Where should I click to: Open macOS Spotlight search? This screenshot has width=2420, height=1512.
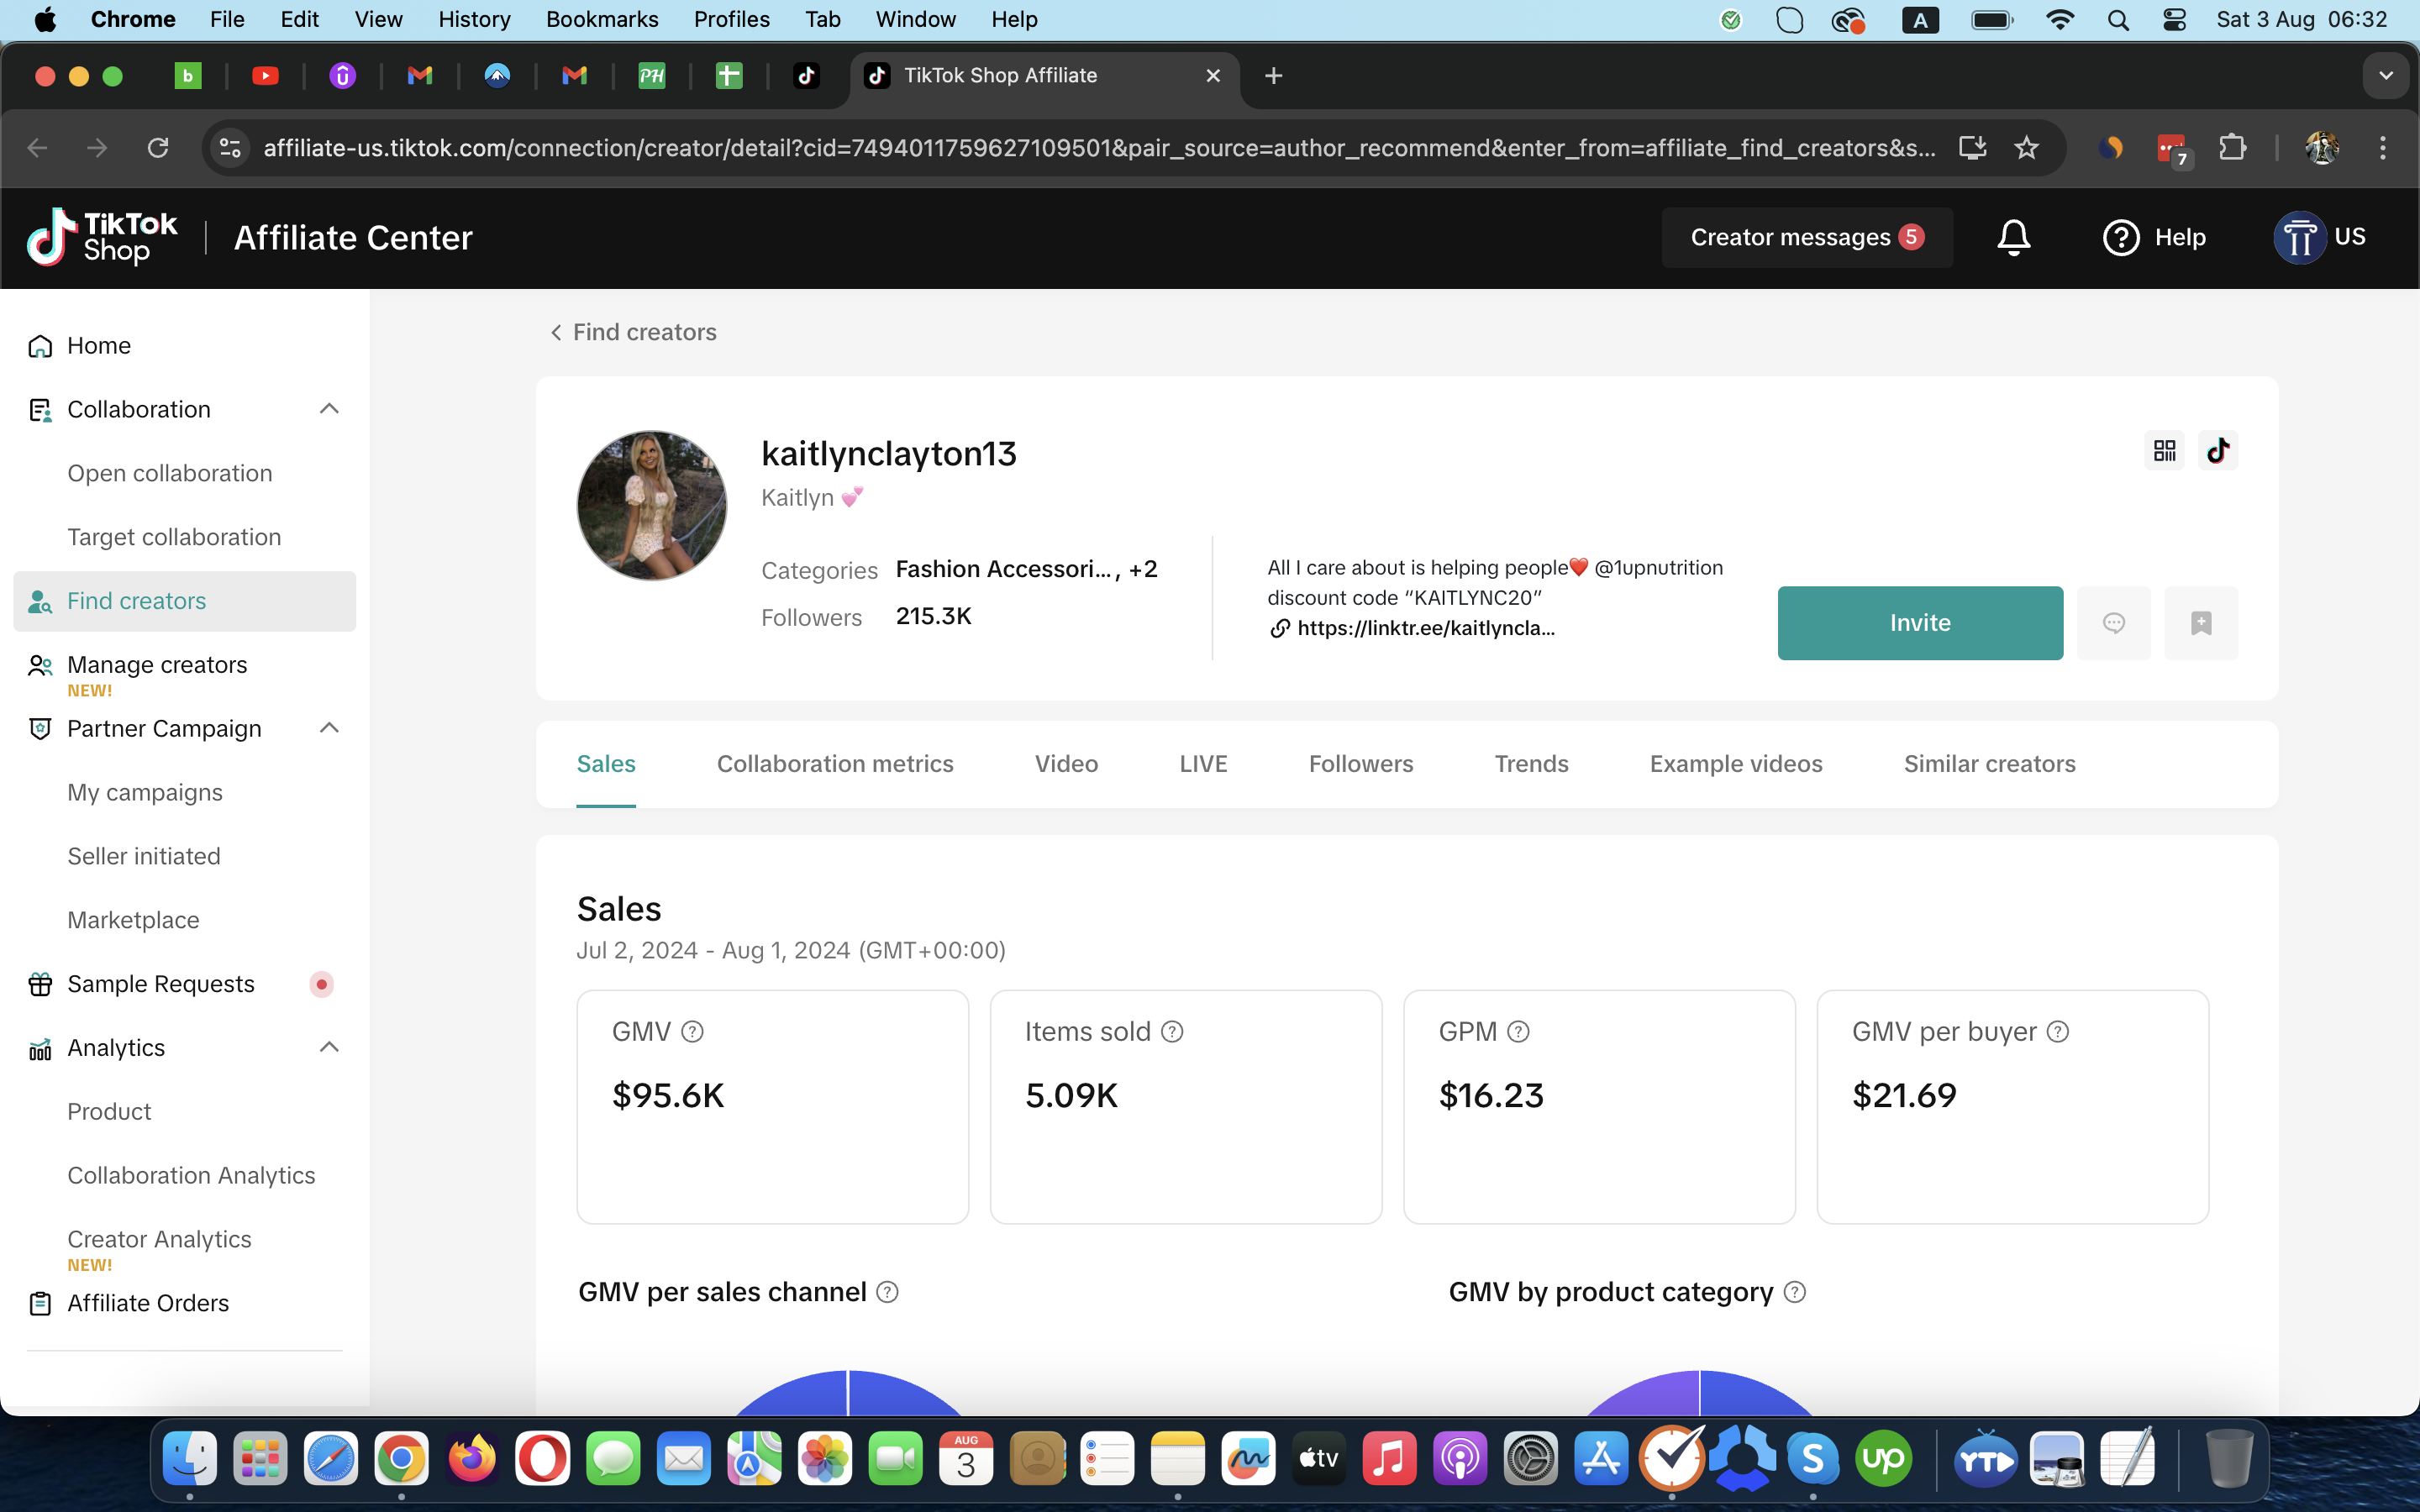coord(2117,20)
